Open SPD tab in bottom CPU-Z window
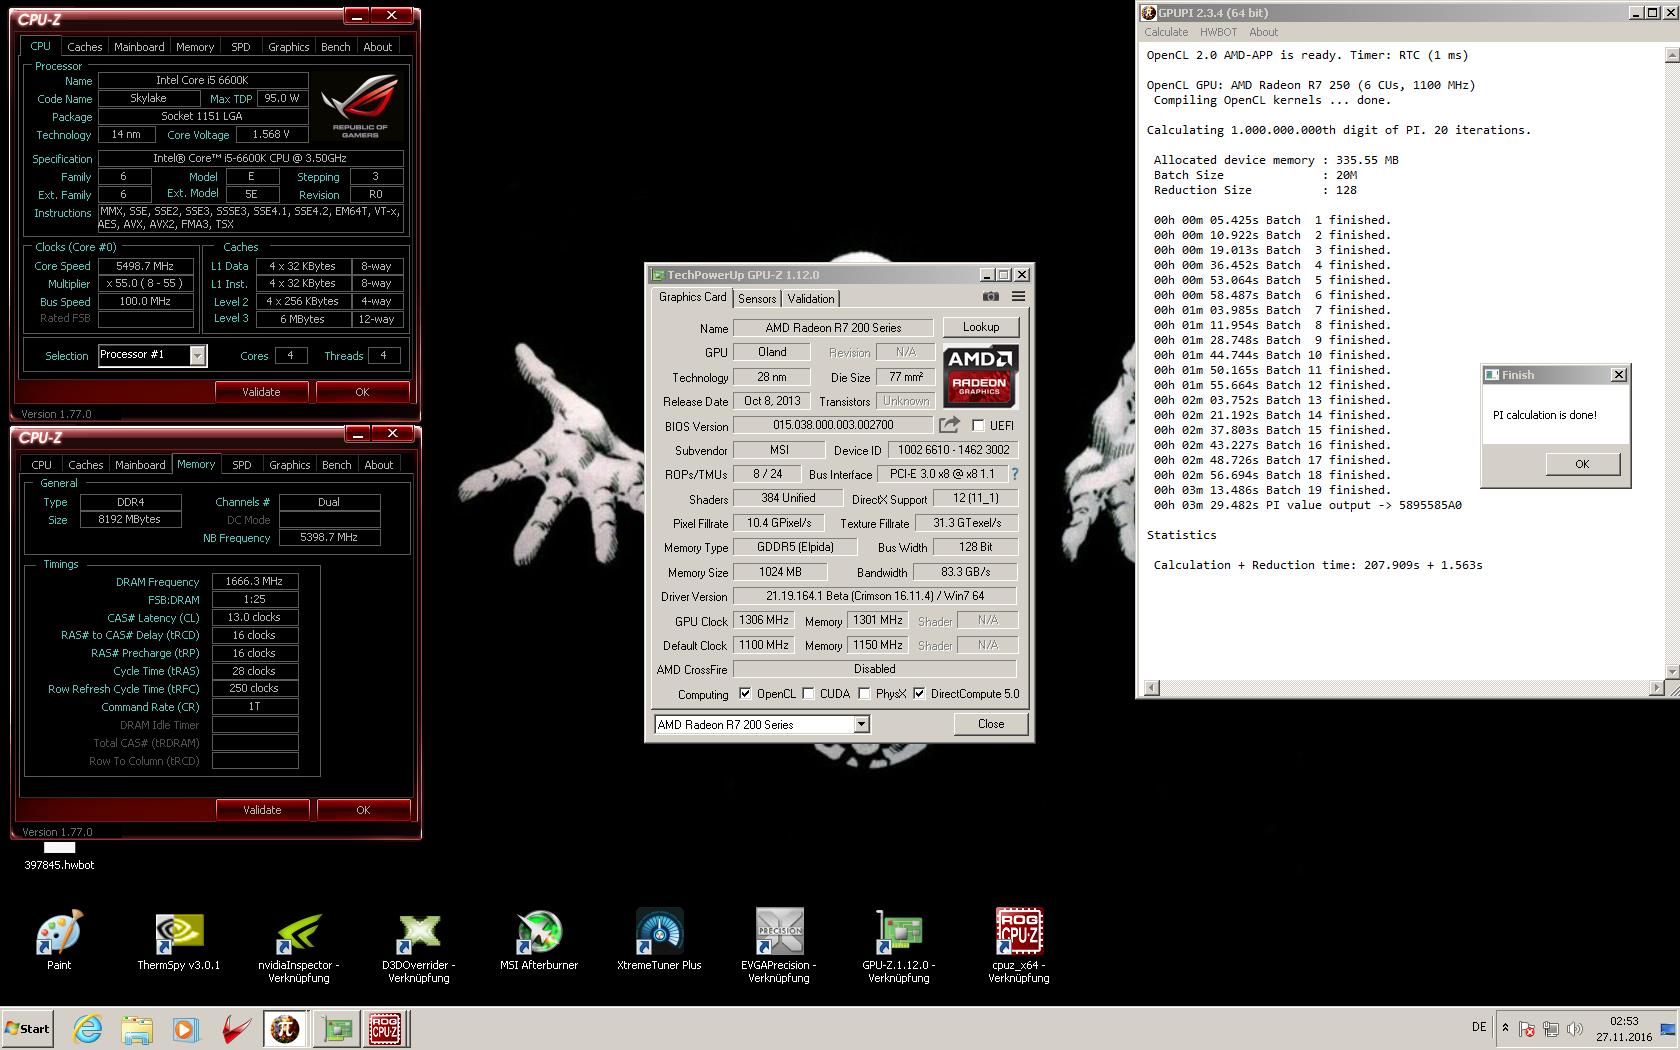This screenshot has height=1050, width=1680. [242, 465]
